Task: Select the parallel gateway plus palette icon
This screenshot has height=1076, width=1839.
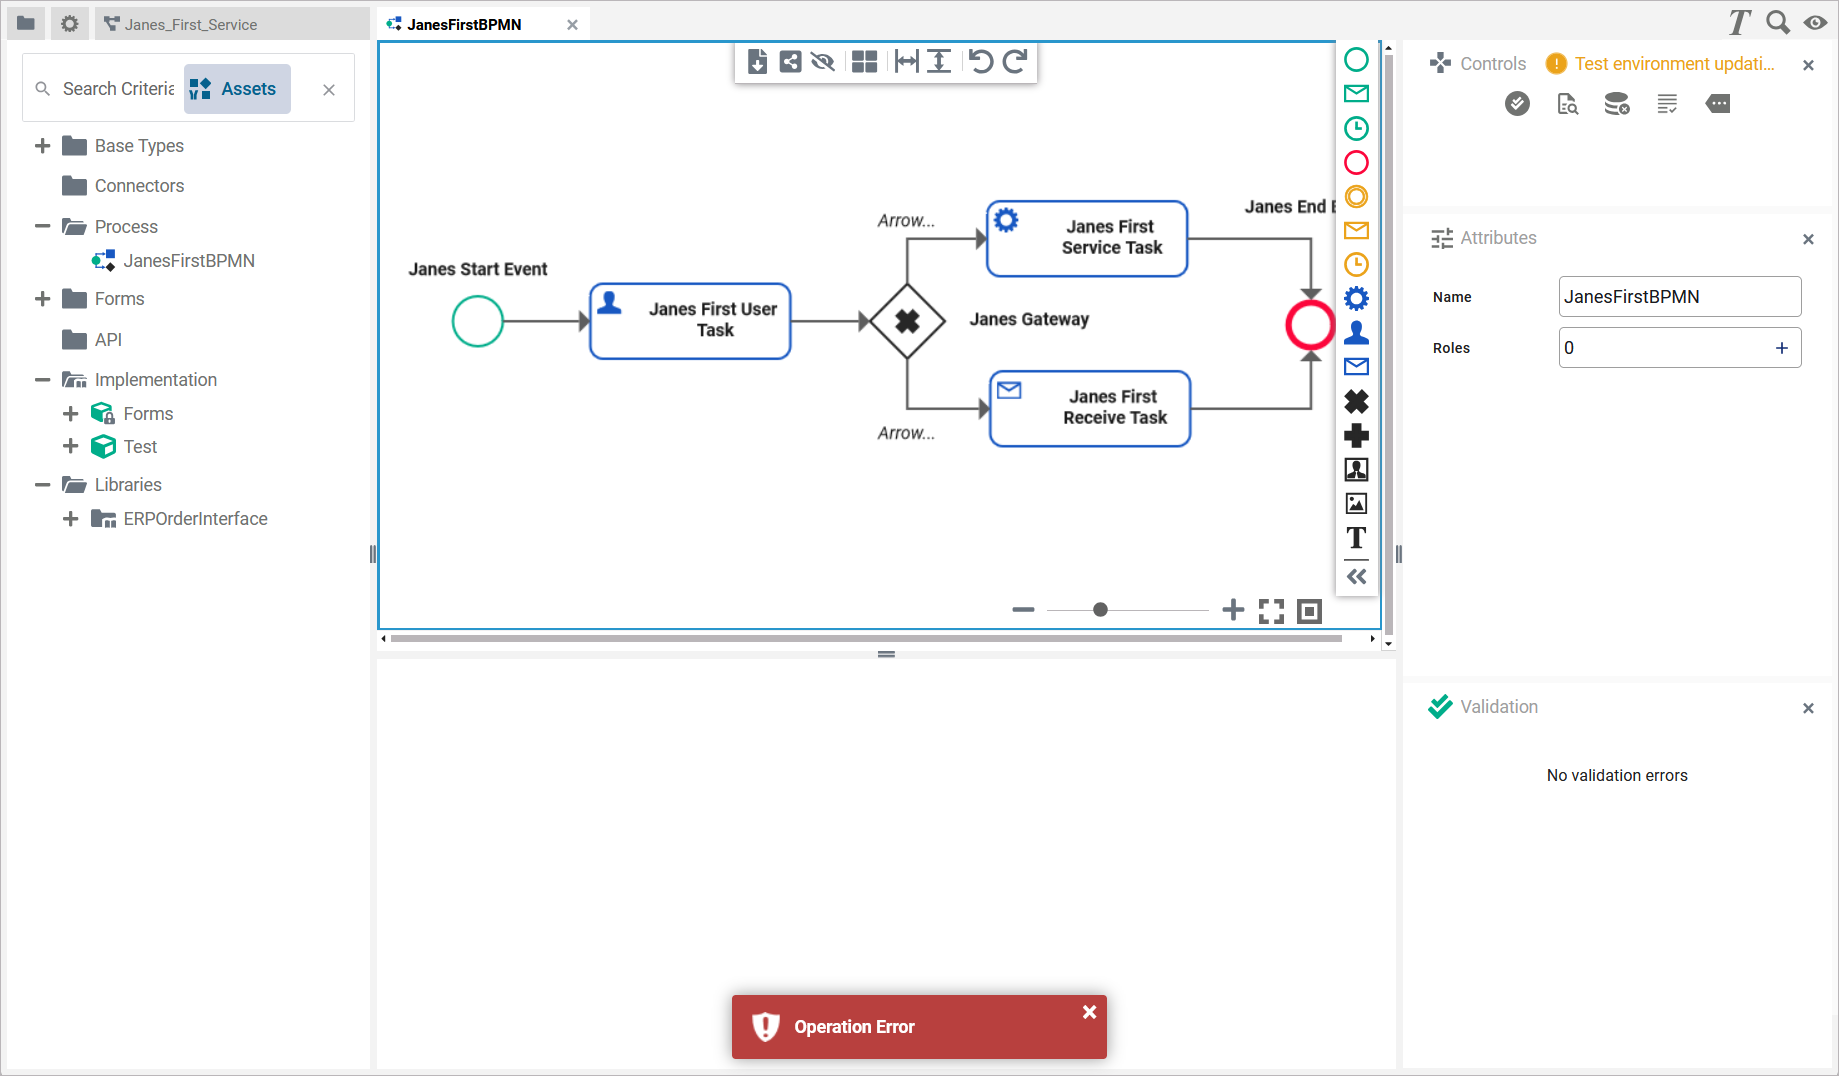Action: (x=1356, y=435)
